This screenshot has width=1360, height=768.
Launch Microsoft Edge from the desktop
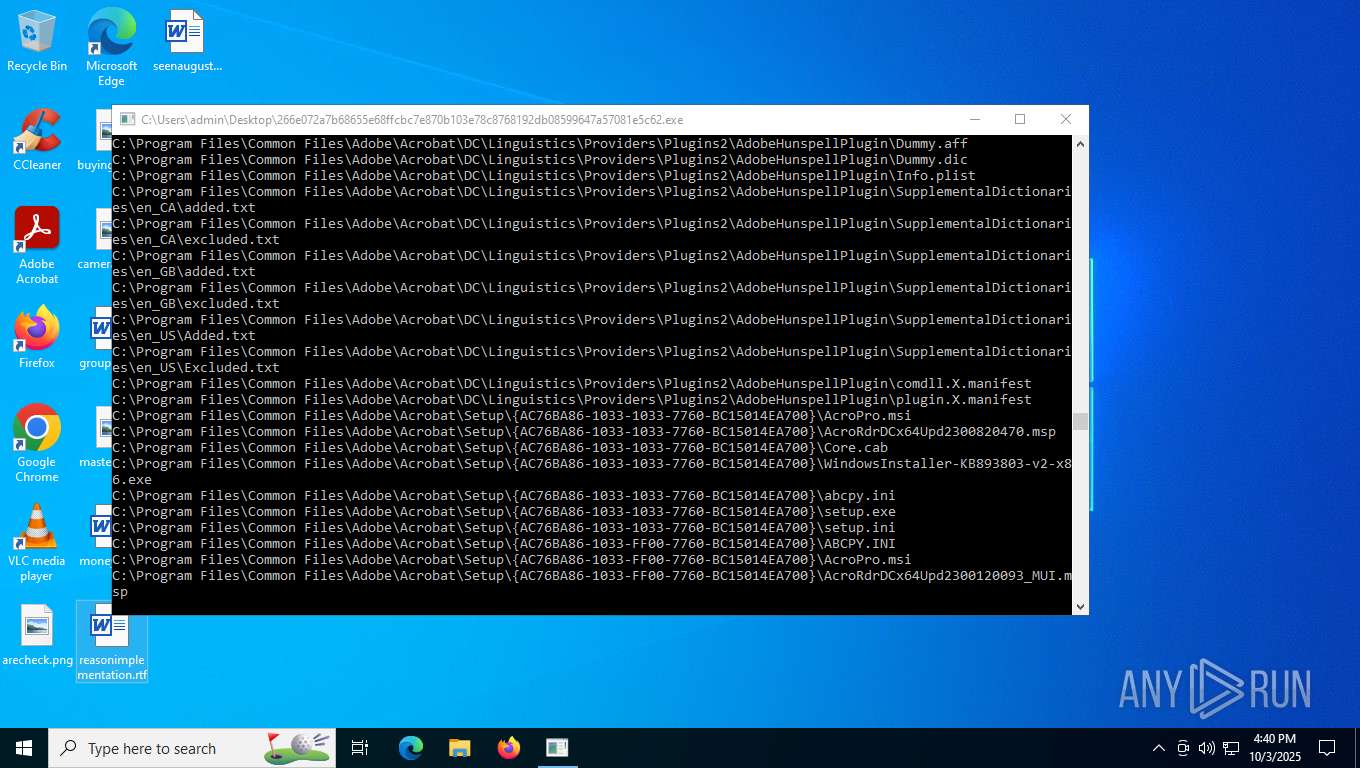tap(111, 47)
